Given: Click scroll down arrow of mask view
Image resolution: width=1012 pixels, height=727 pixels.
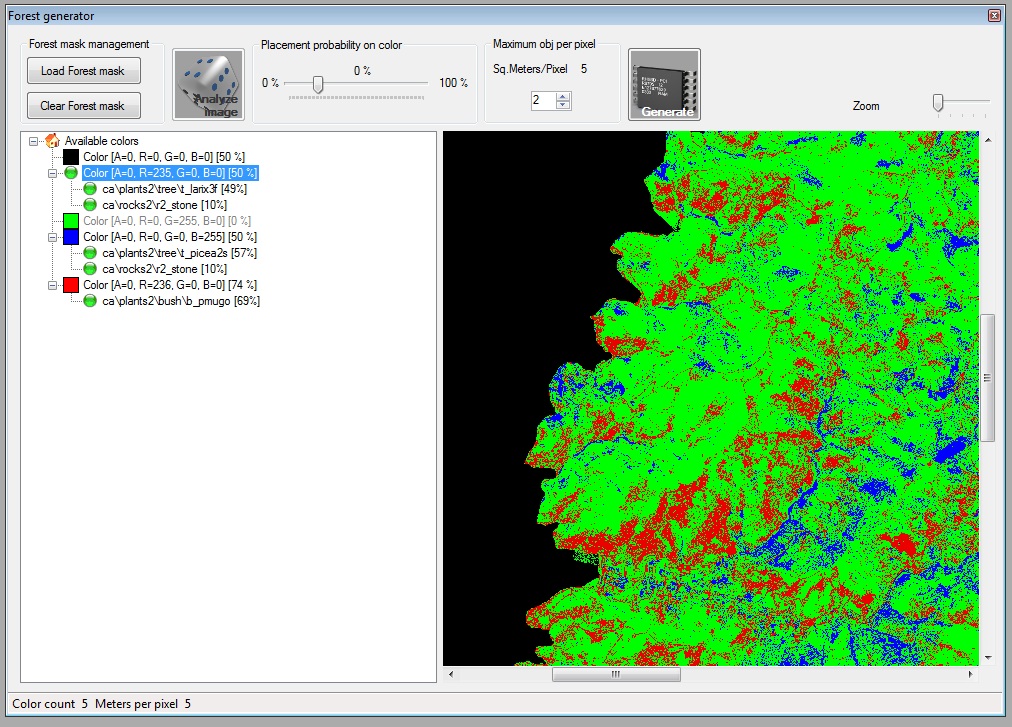Looking at the screenshot, I should click(x=987, y=658).
